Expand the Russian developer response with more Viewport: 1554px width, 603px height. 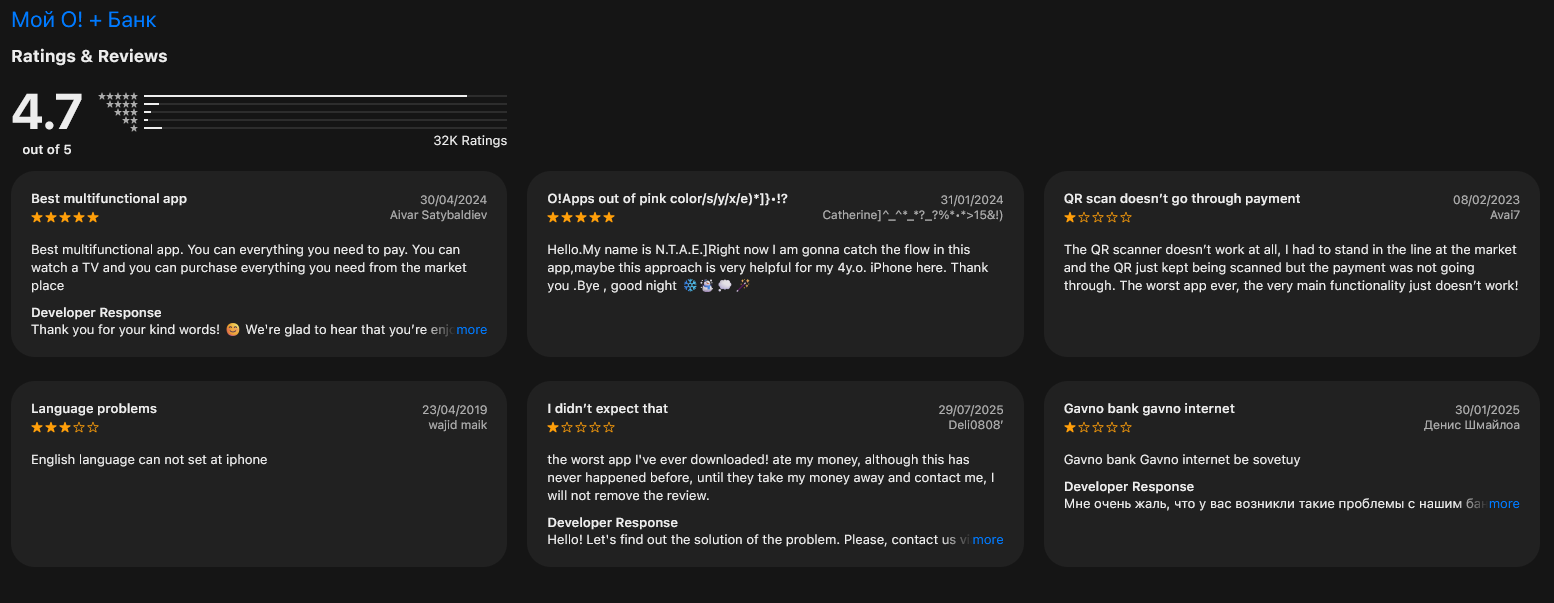tap(1503, 504)
